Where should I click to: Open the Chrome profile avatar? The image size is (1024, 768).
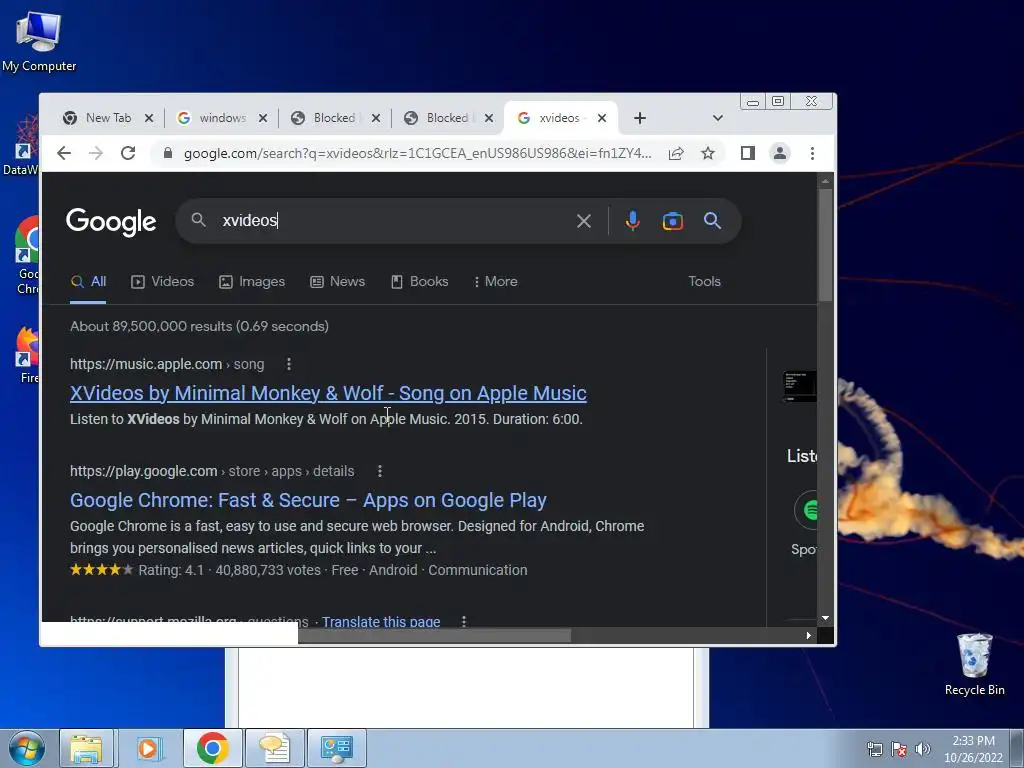(780, 153)
